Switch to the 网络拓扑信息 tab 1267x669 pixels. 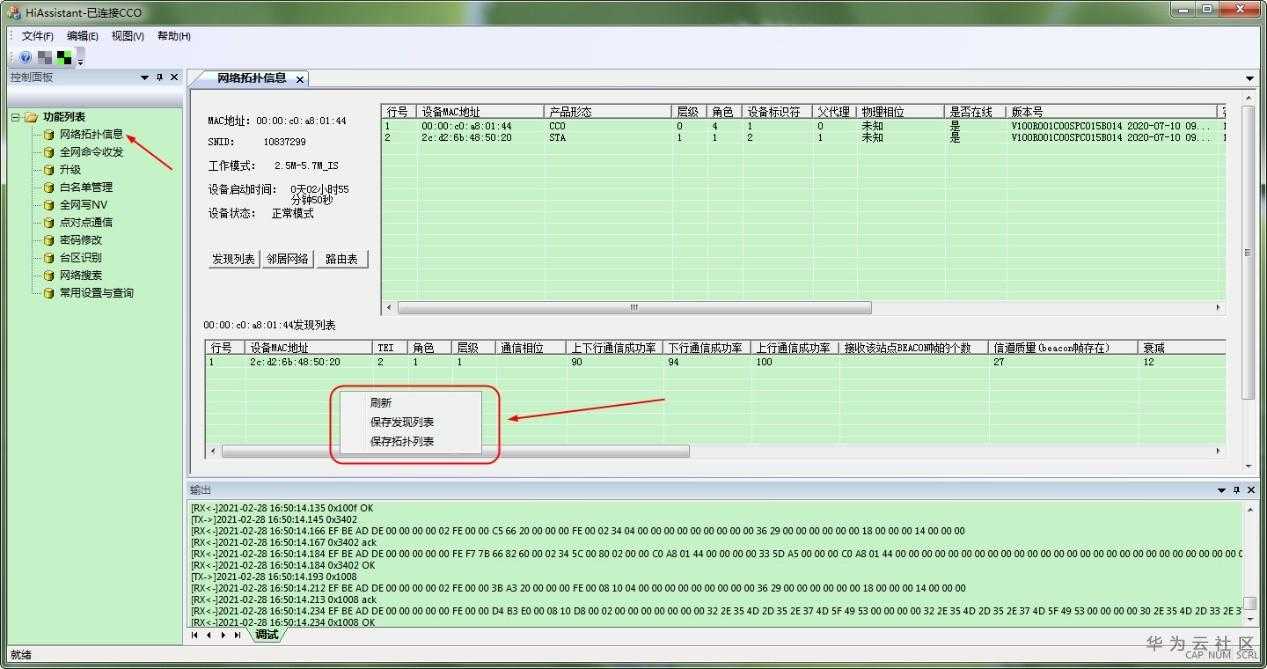252,78
